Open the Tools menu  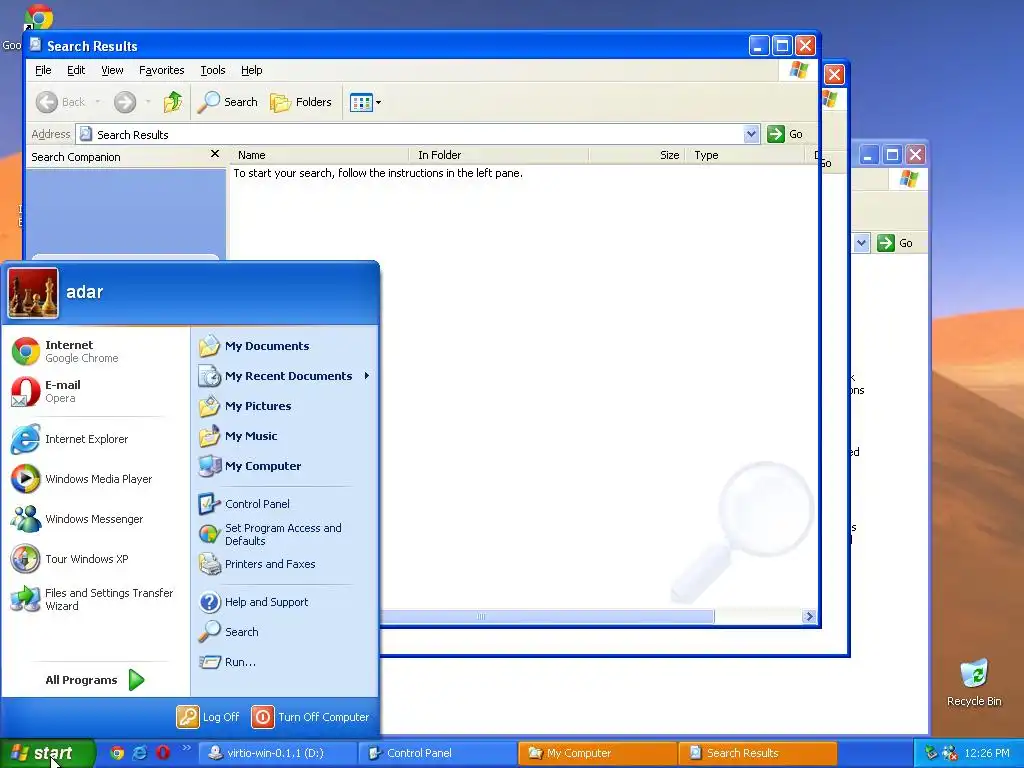tap(213, 70)
